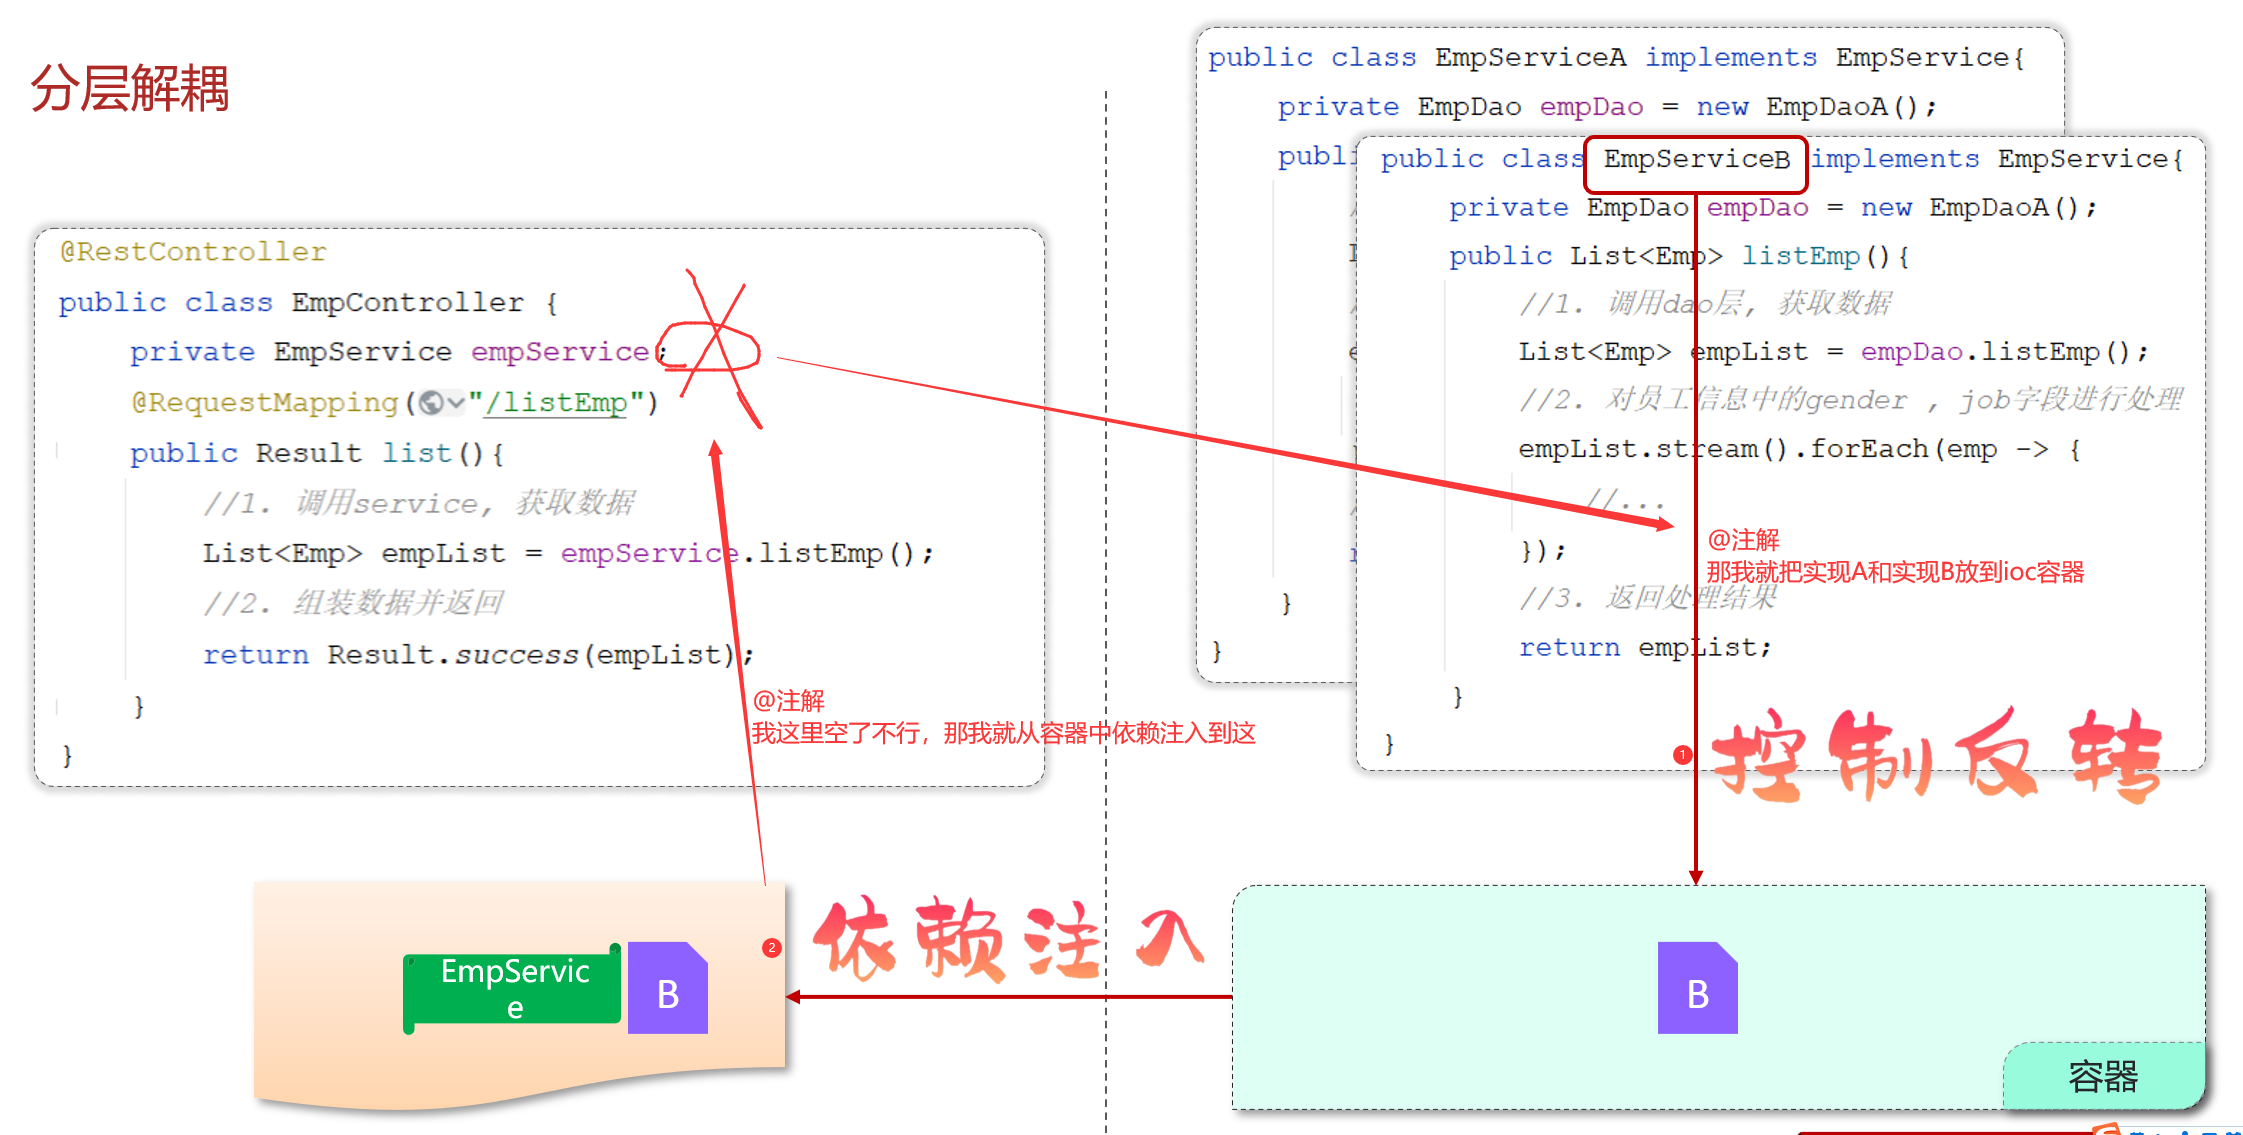Image resolution: width=2243 pixels, height=1135 pixels.
Task: Click the red circle numbered 2
Action: point(771,947)
